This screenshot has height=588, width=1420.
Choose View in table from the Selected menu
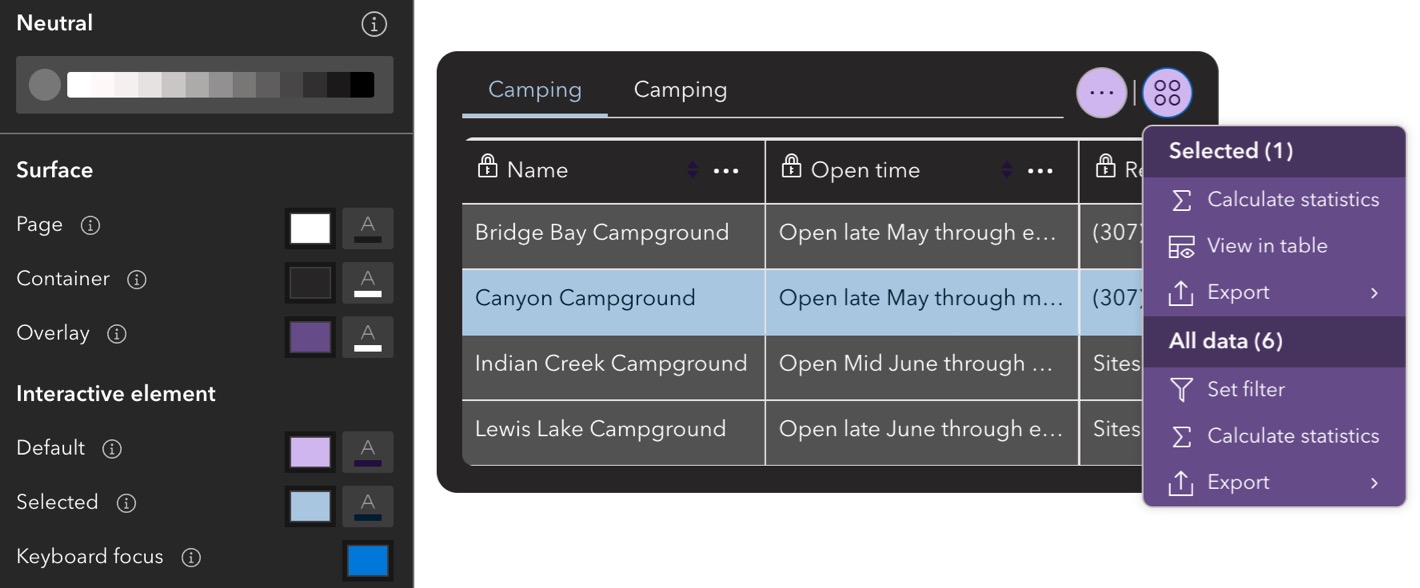coord(1267,245)
